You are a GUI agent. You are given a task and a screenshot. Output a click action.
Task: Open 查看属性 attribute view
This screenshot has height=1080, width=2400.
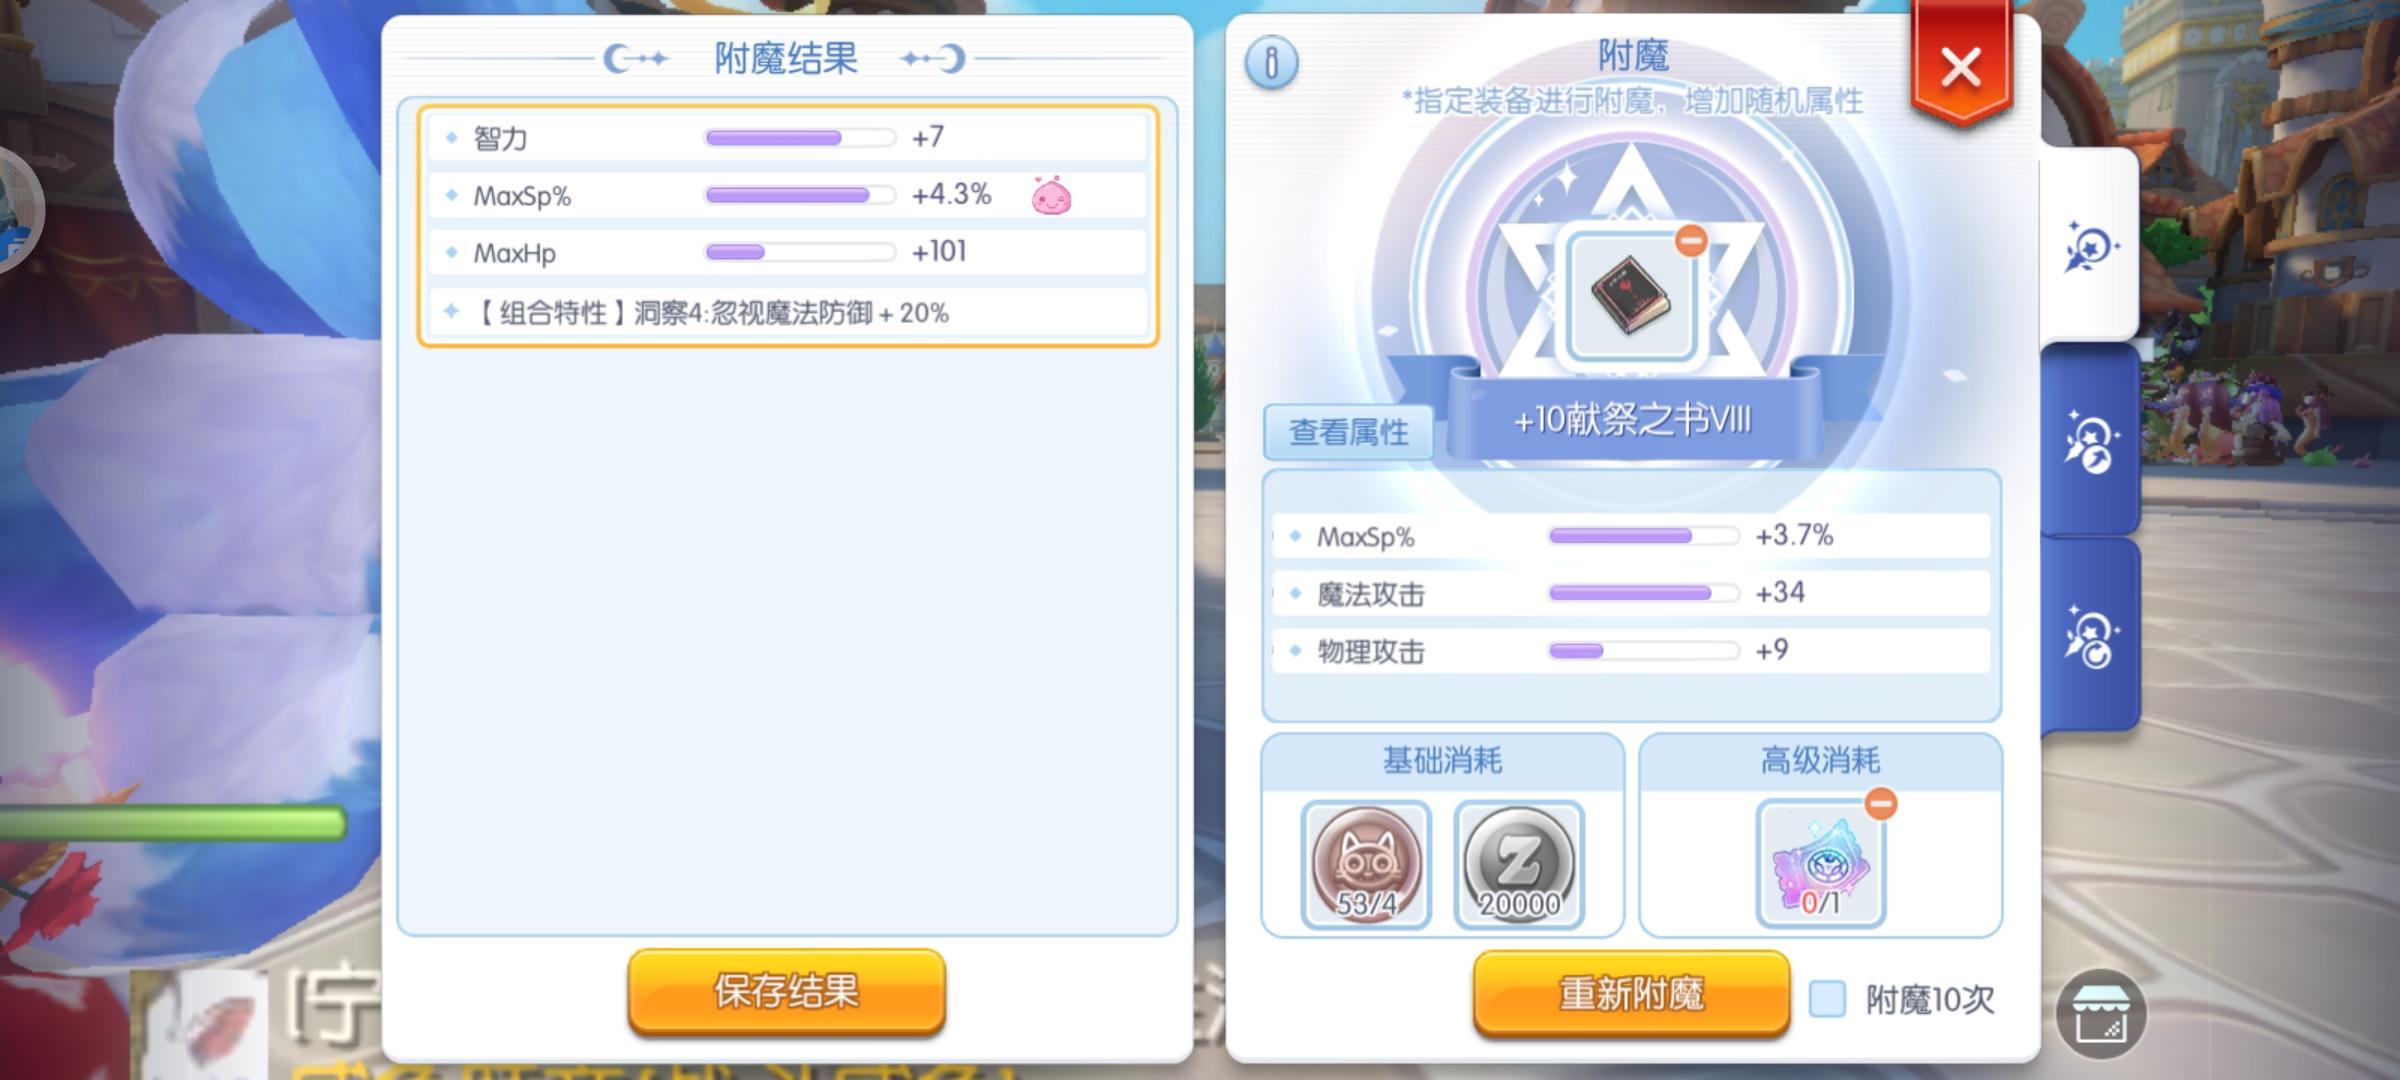point(1348,432)
